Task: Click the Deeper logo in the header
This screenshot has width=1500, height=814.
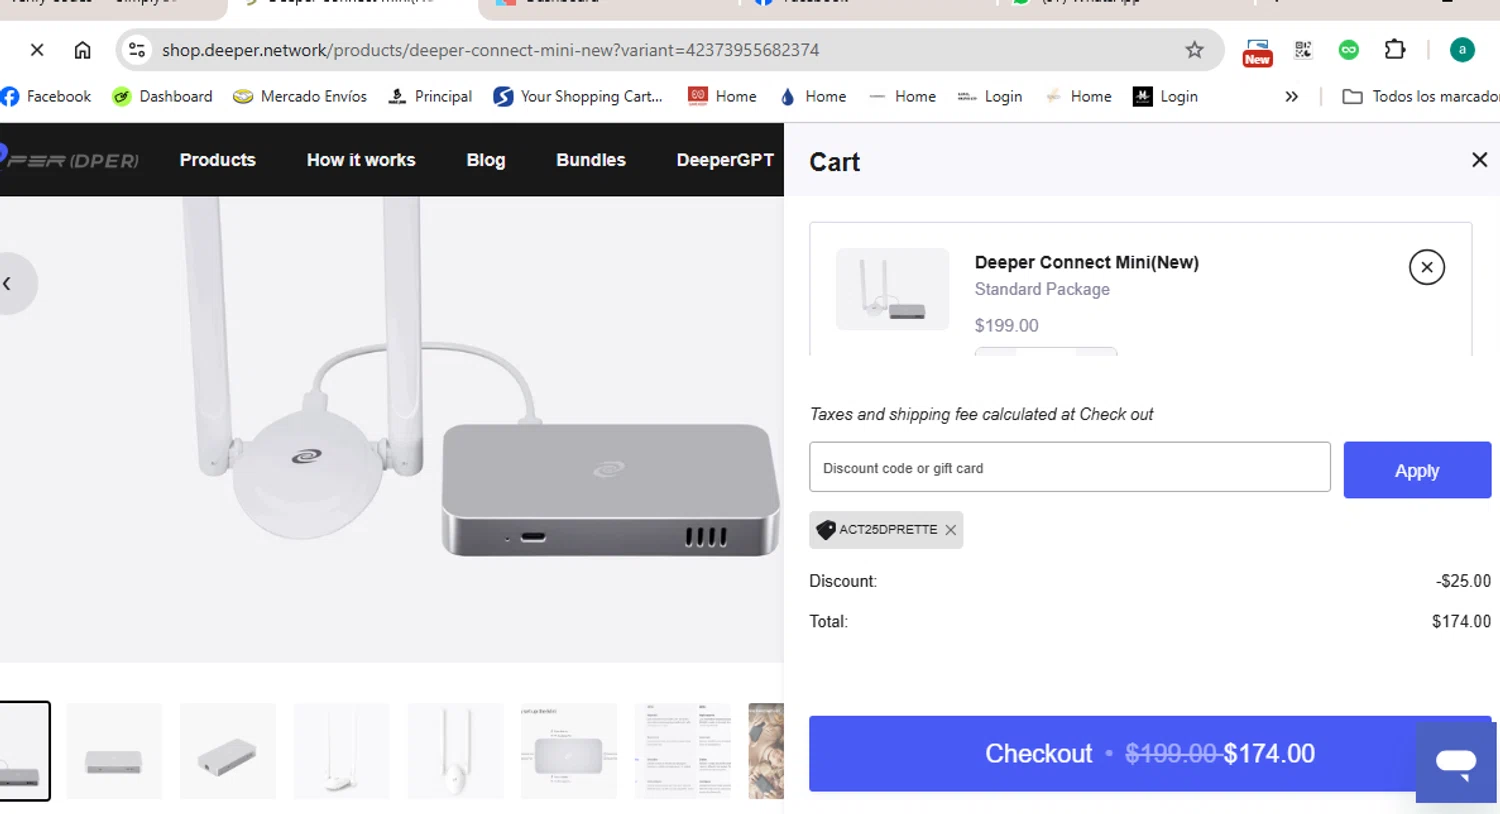Action: pyautogui.click(x=70, y=160)
